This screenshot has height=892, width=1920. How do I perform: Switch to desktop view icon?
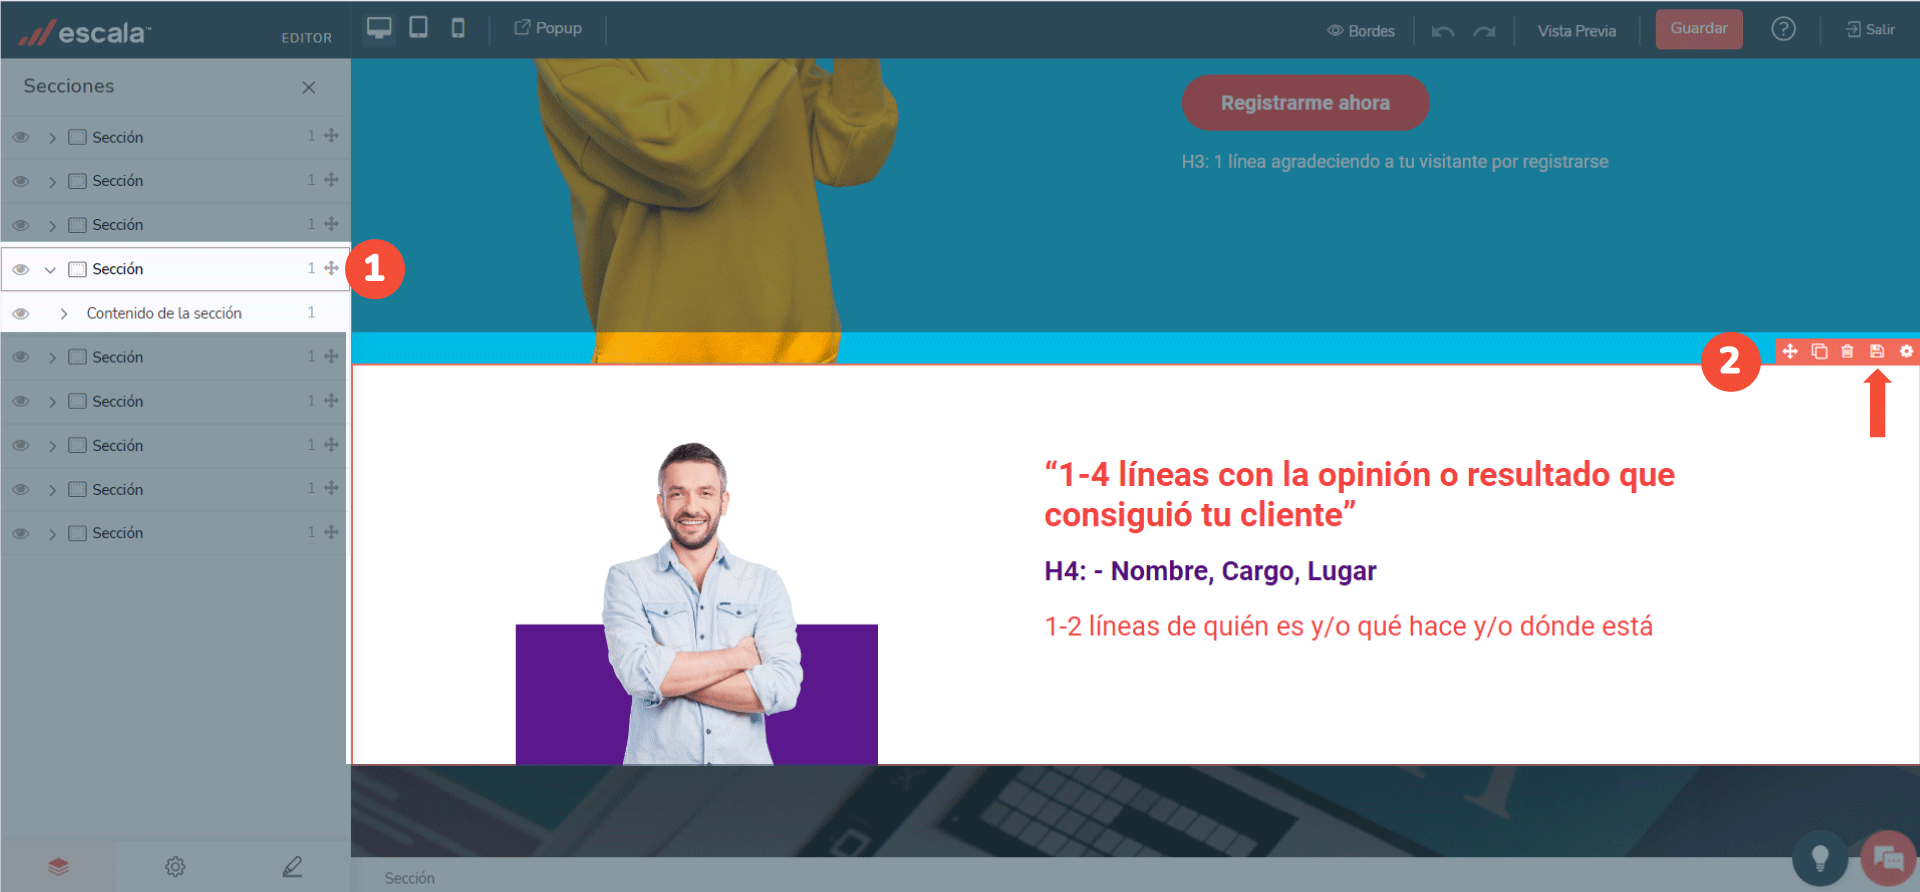(x=379, y=28)
